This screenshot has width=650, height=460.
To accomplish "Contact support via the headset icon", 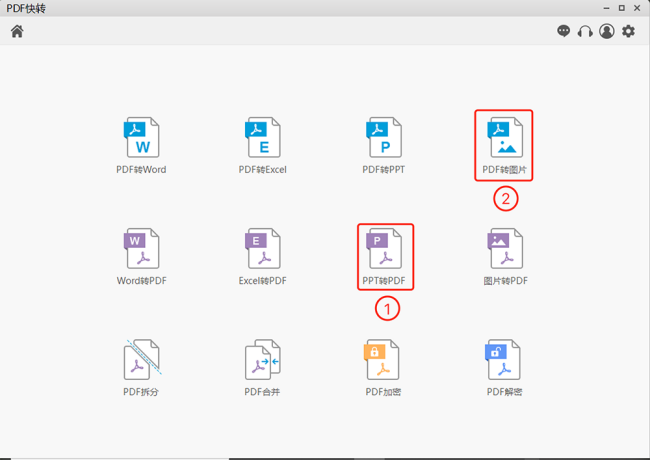I will [585, 31].
